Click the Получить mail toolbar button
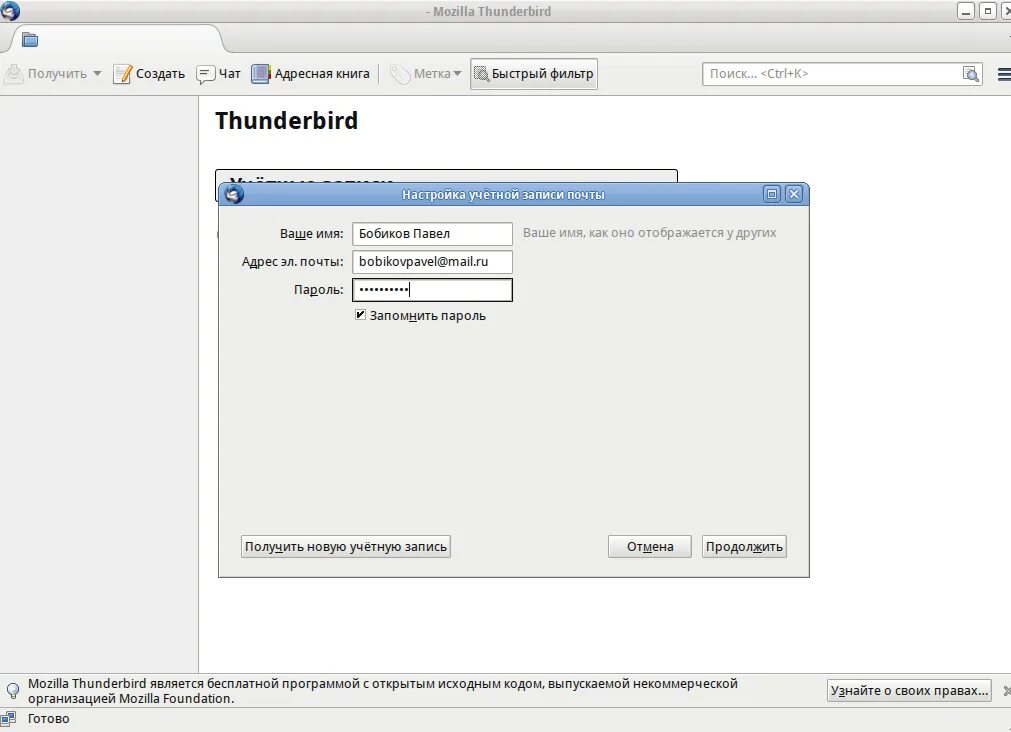Image resolution: width=1011 pixels, height=732 pixels. click(x=46, y=74)
